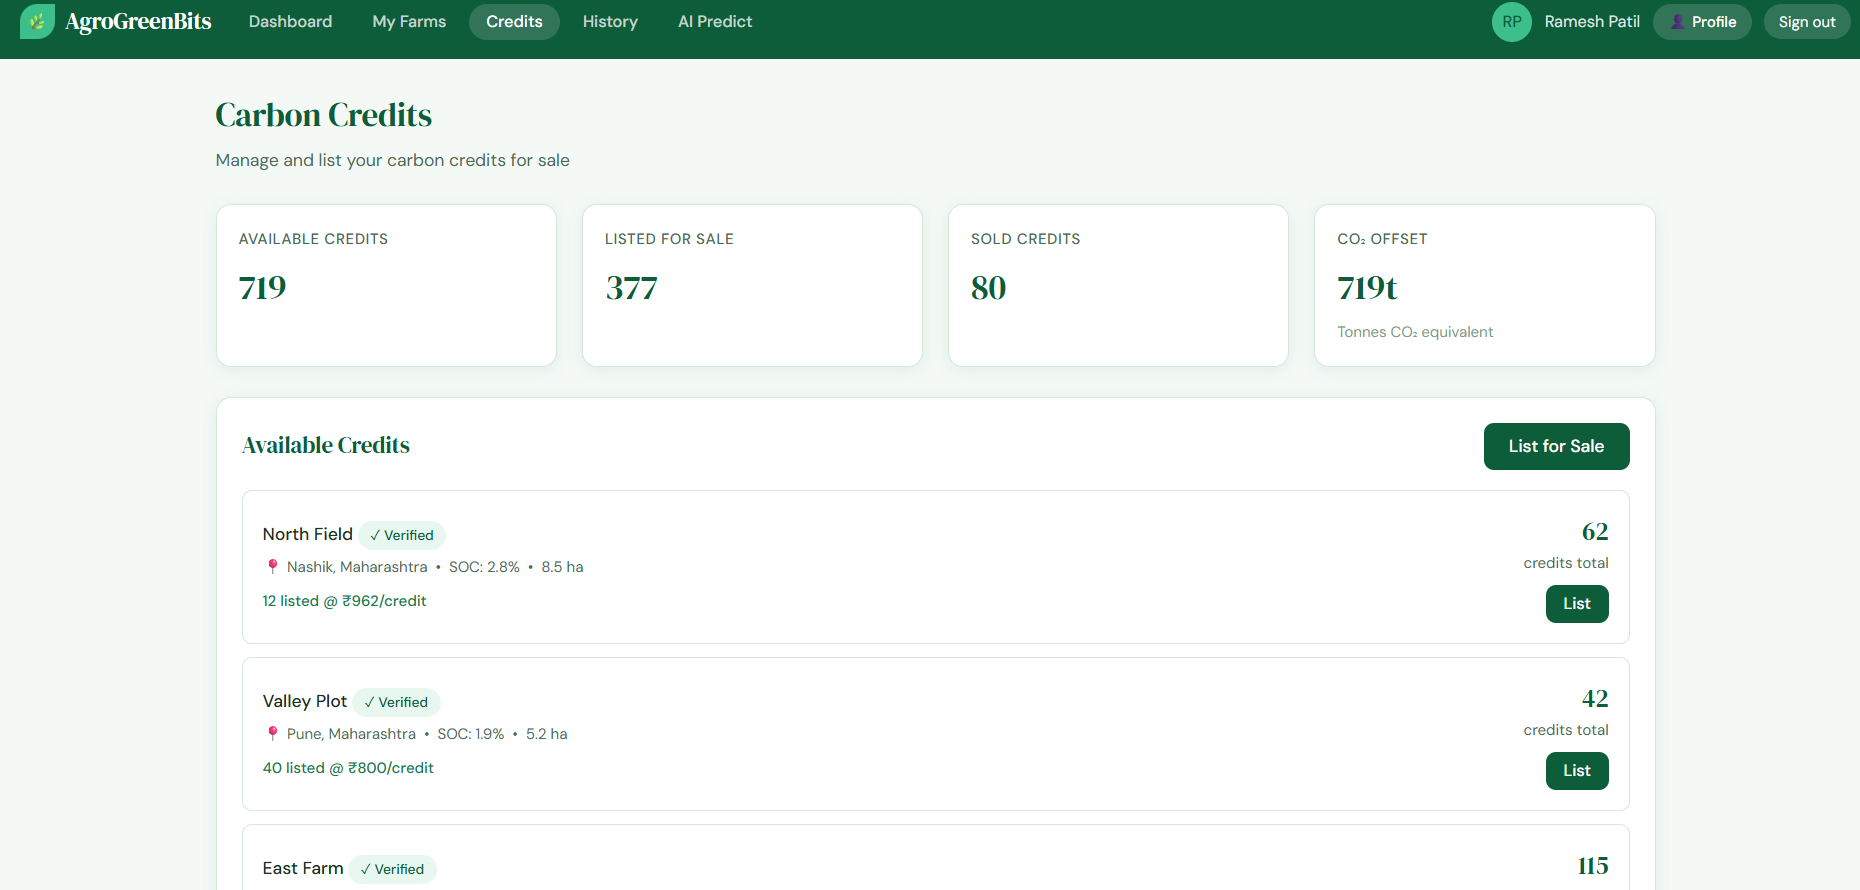Select the Credits tab
1860x890 pixels.
[x=514, y=22]
